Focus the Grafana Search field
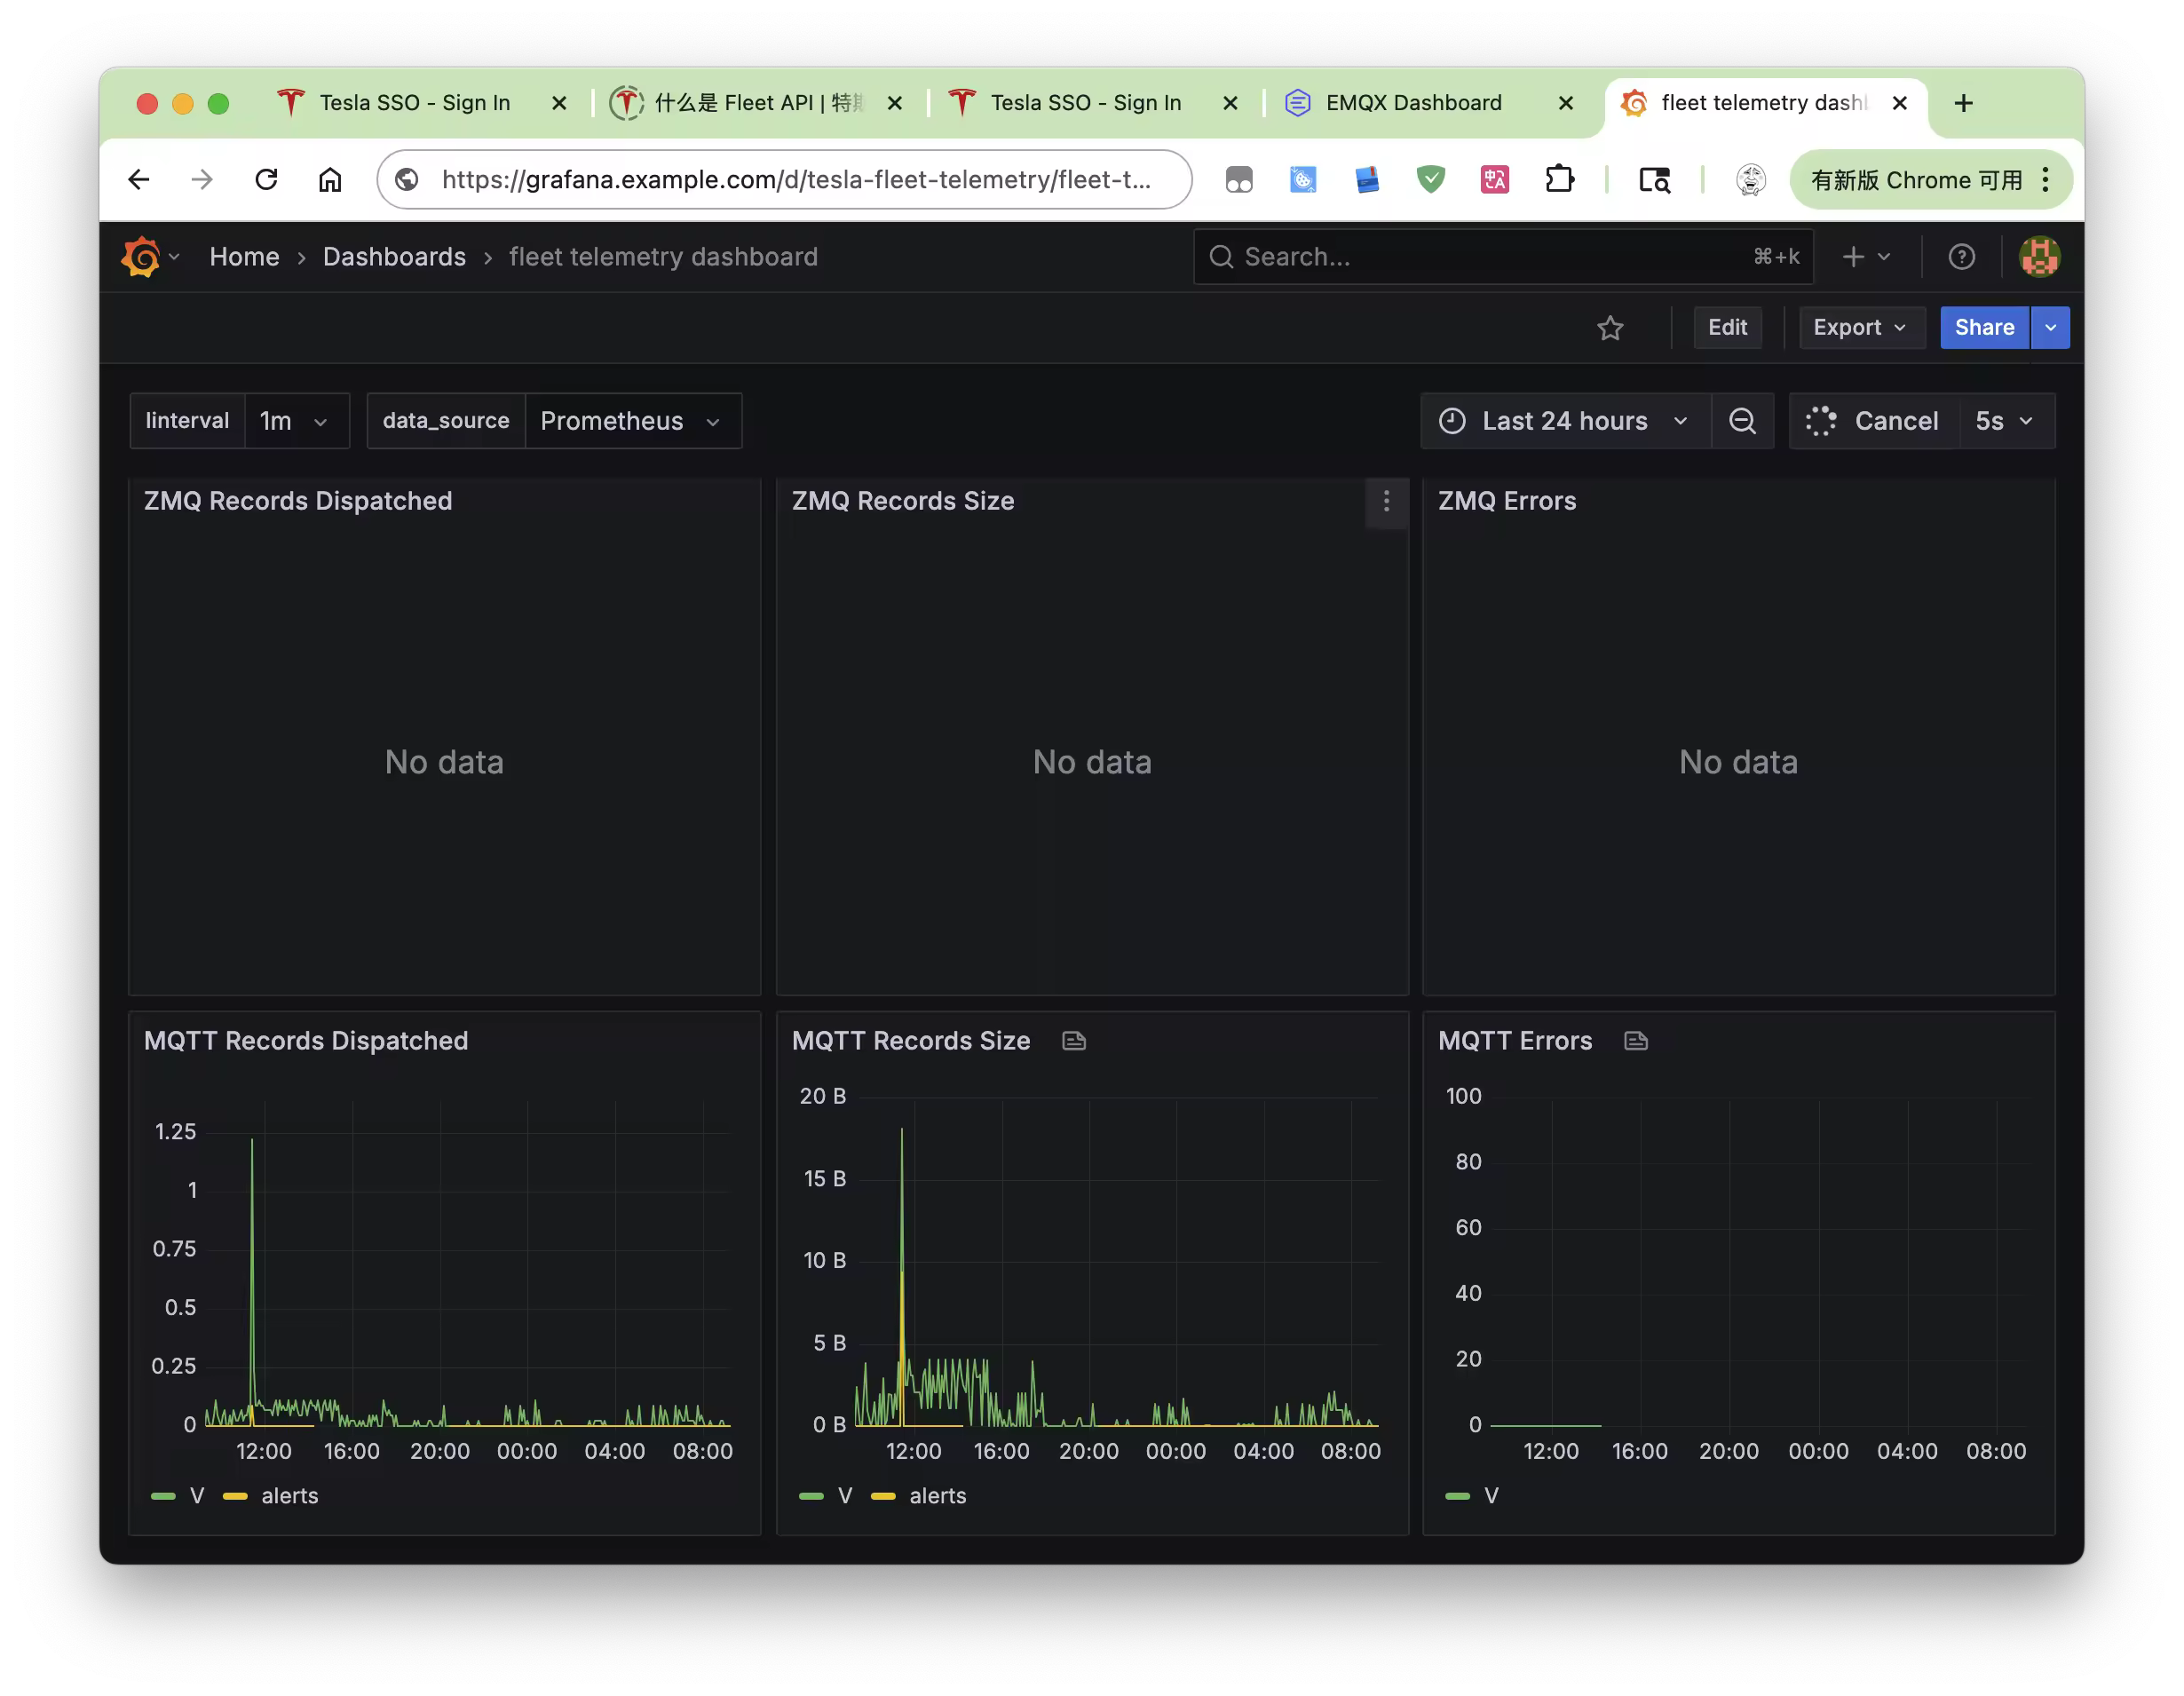Screen dimensions: 2184x1696 pyautogui.click(x=1502, y=257)
